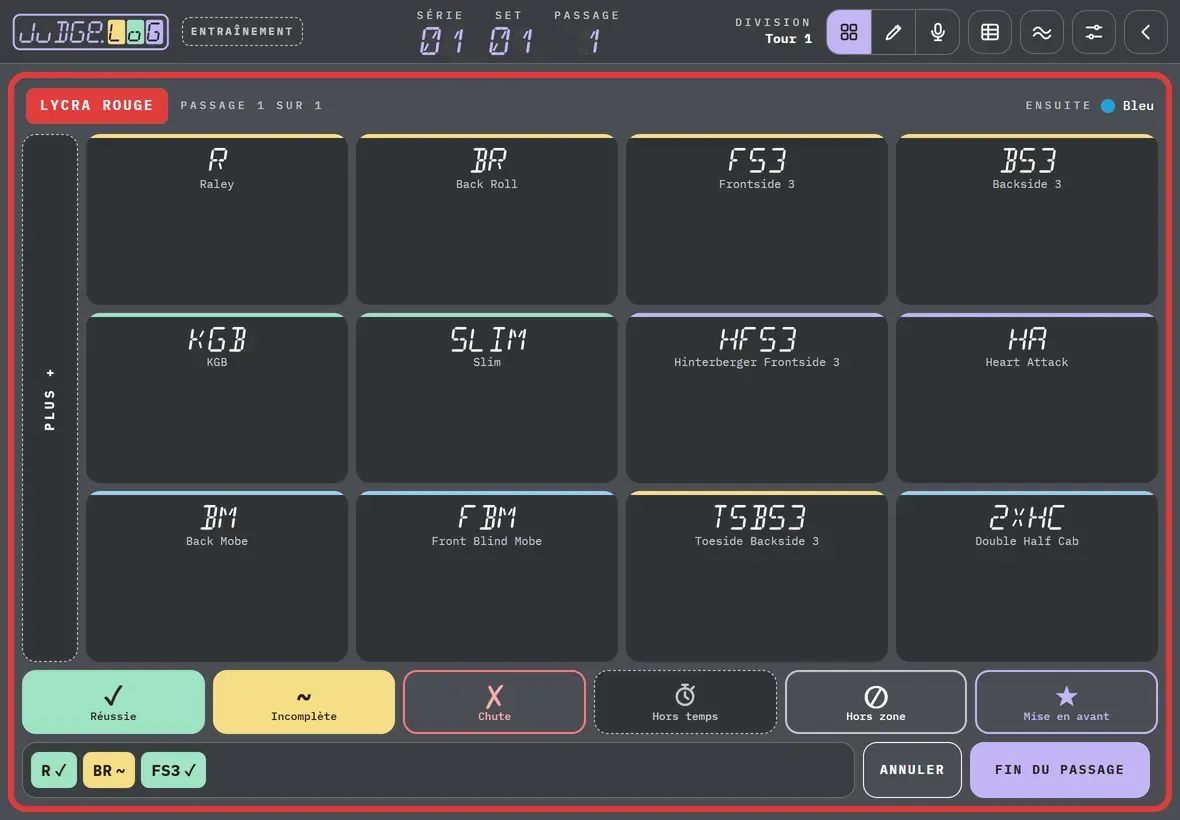Switch to the grid pad view icon

pos(849,32)
